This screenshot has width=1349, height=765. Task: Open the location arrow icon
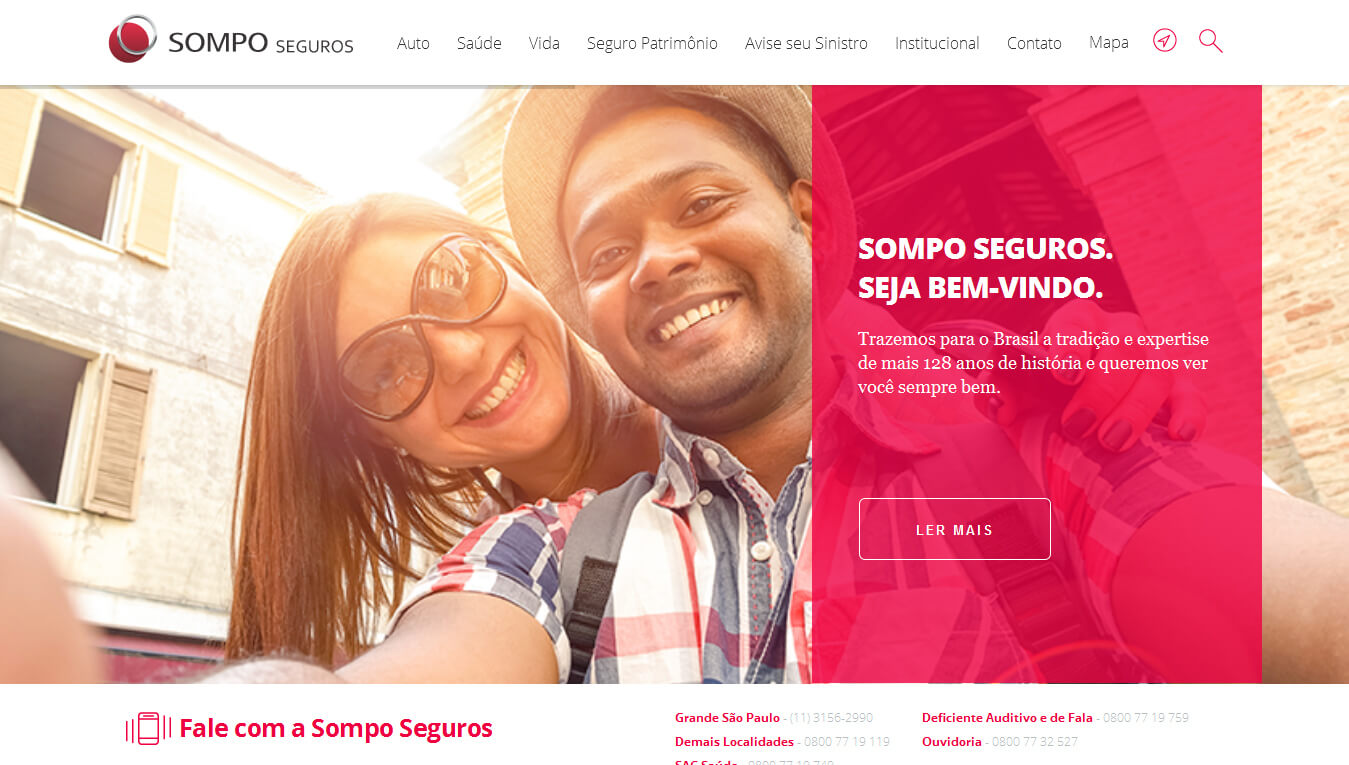point(1164,41)
